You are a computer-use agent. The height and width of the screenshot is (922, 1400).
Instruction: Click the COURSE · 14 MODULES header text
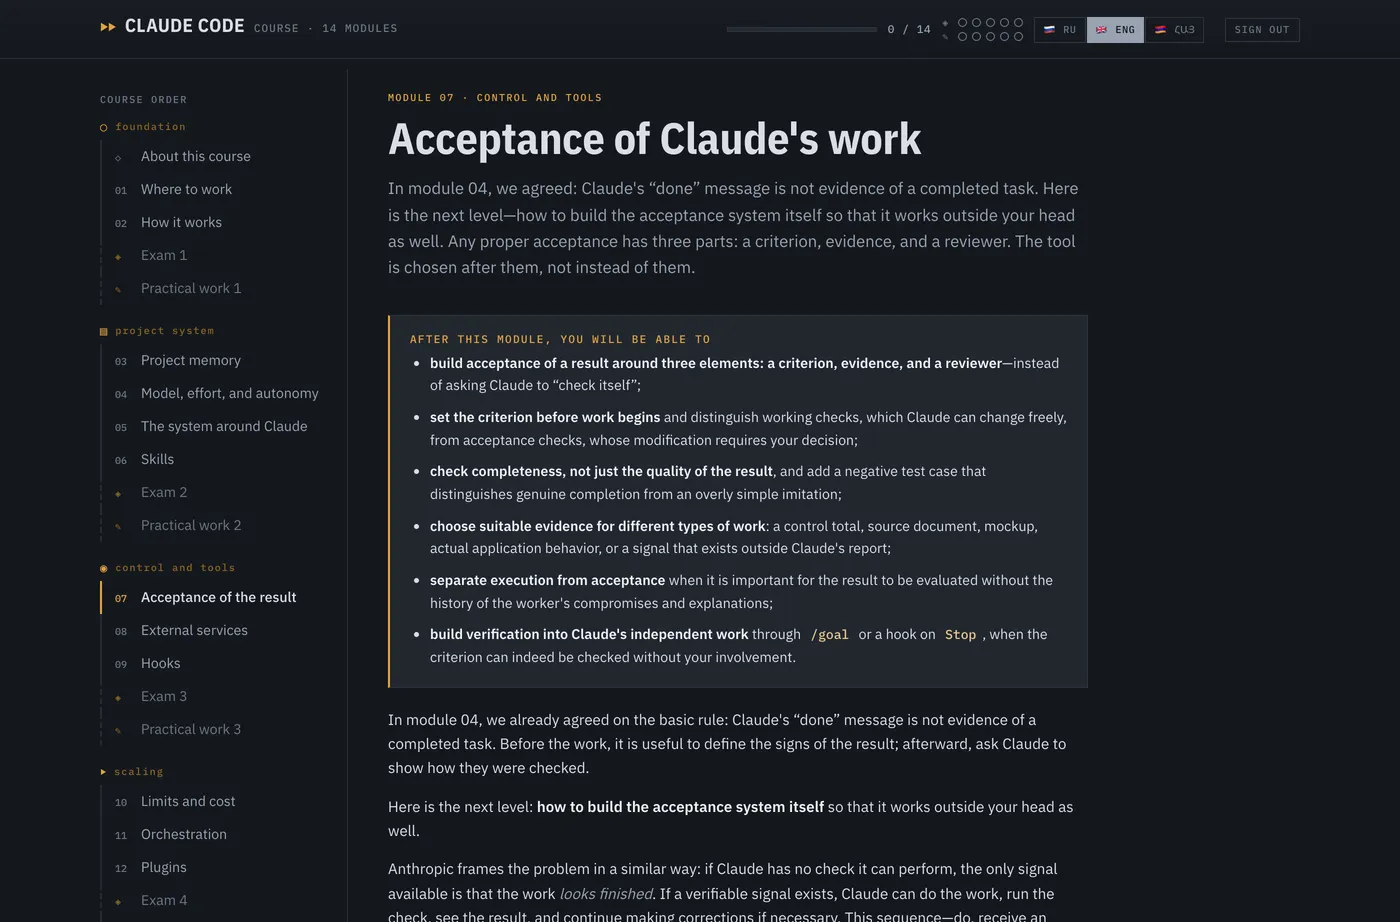(x=326, y=29)
